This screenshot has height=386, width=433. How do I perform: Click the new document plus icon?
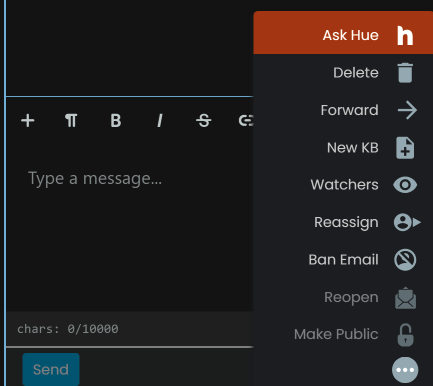(x=405, y=148)
